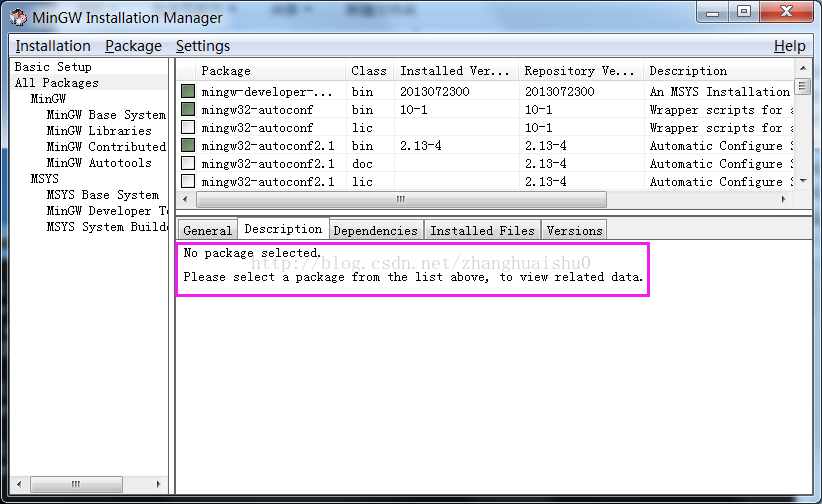Click the tree pane scroll-left arrow

19,484
